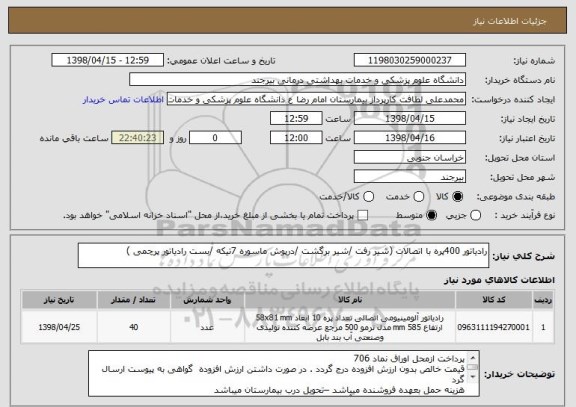
Task: Click the شماره نیاز number field
Action: (410, 60)
